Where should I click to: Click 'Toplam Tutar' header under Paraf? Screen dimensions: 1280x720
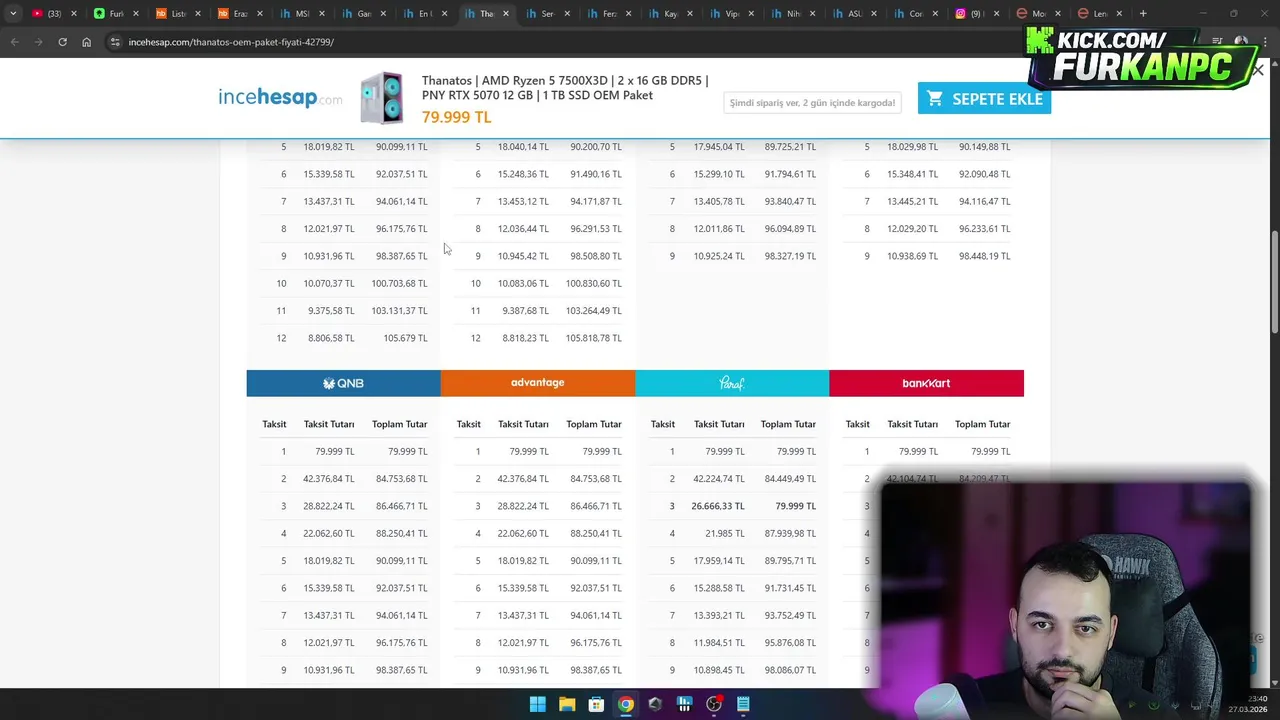788,424
